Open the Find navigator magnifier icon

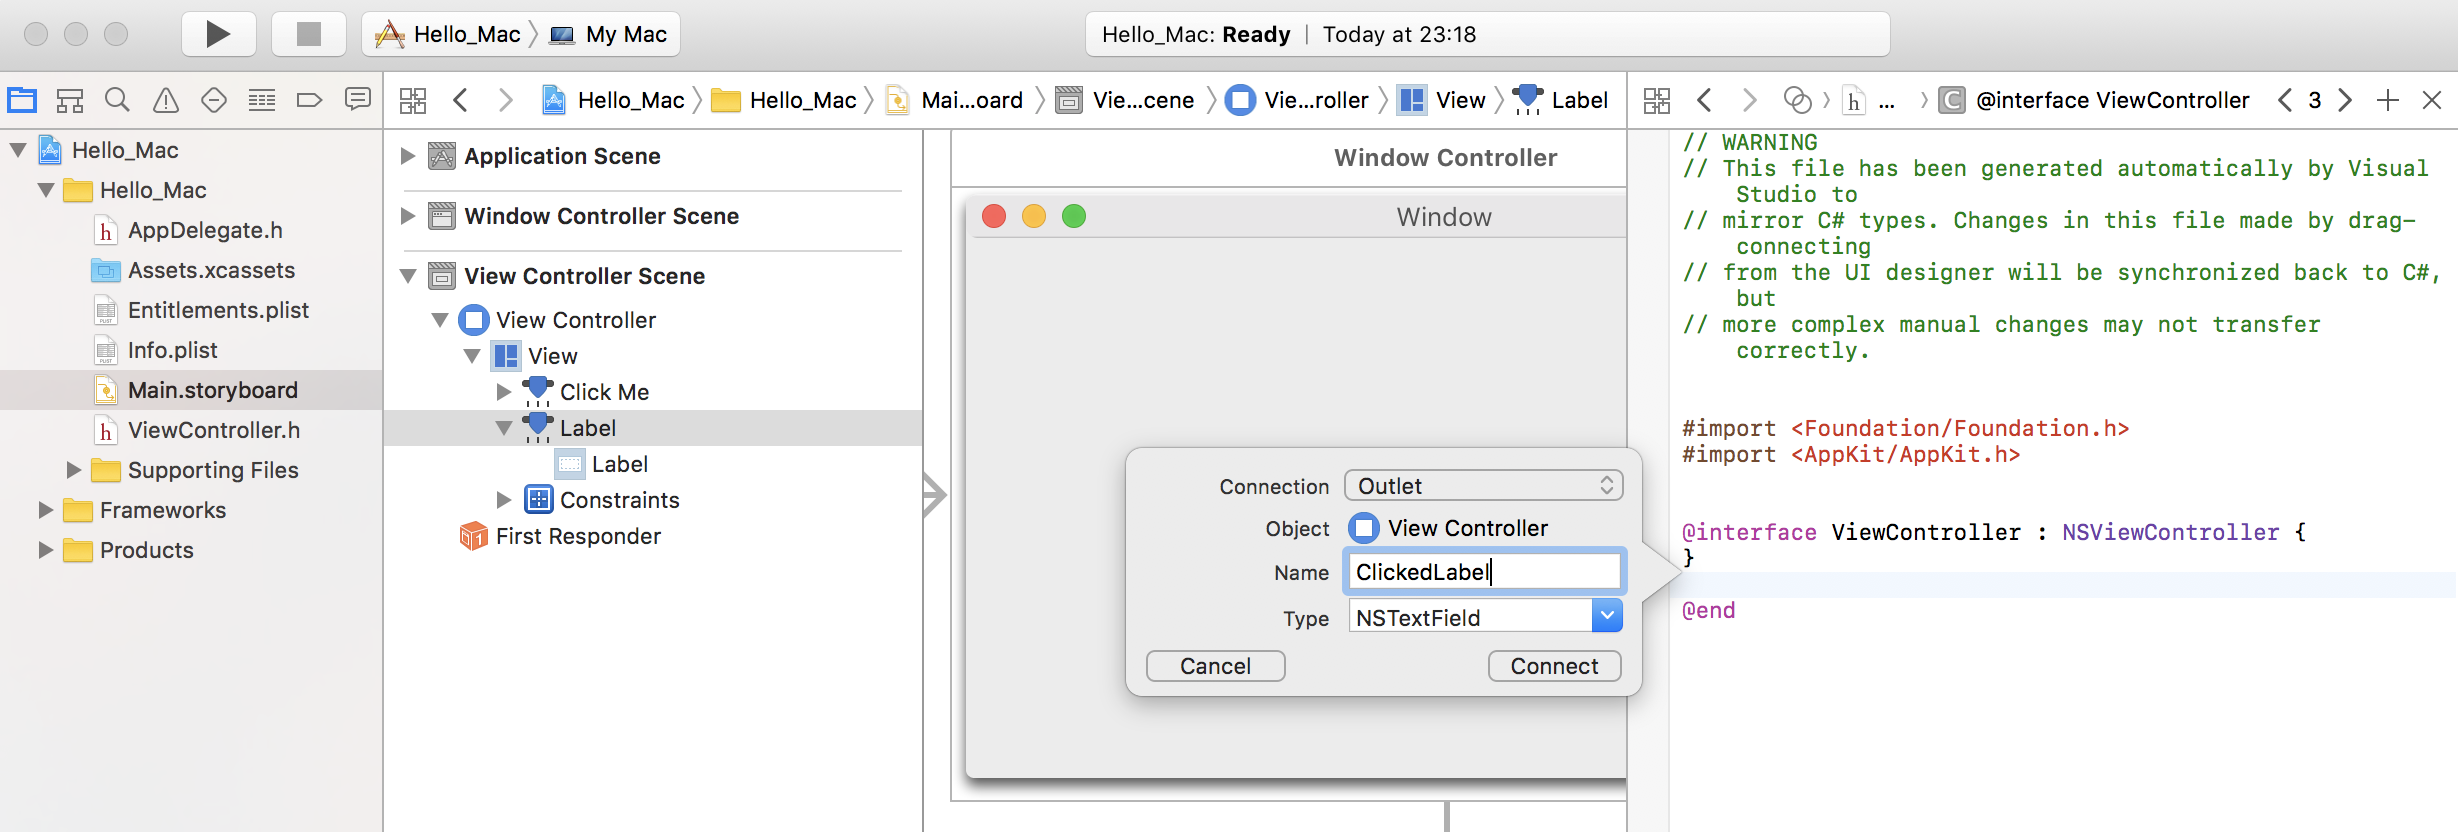pos(117,100)
